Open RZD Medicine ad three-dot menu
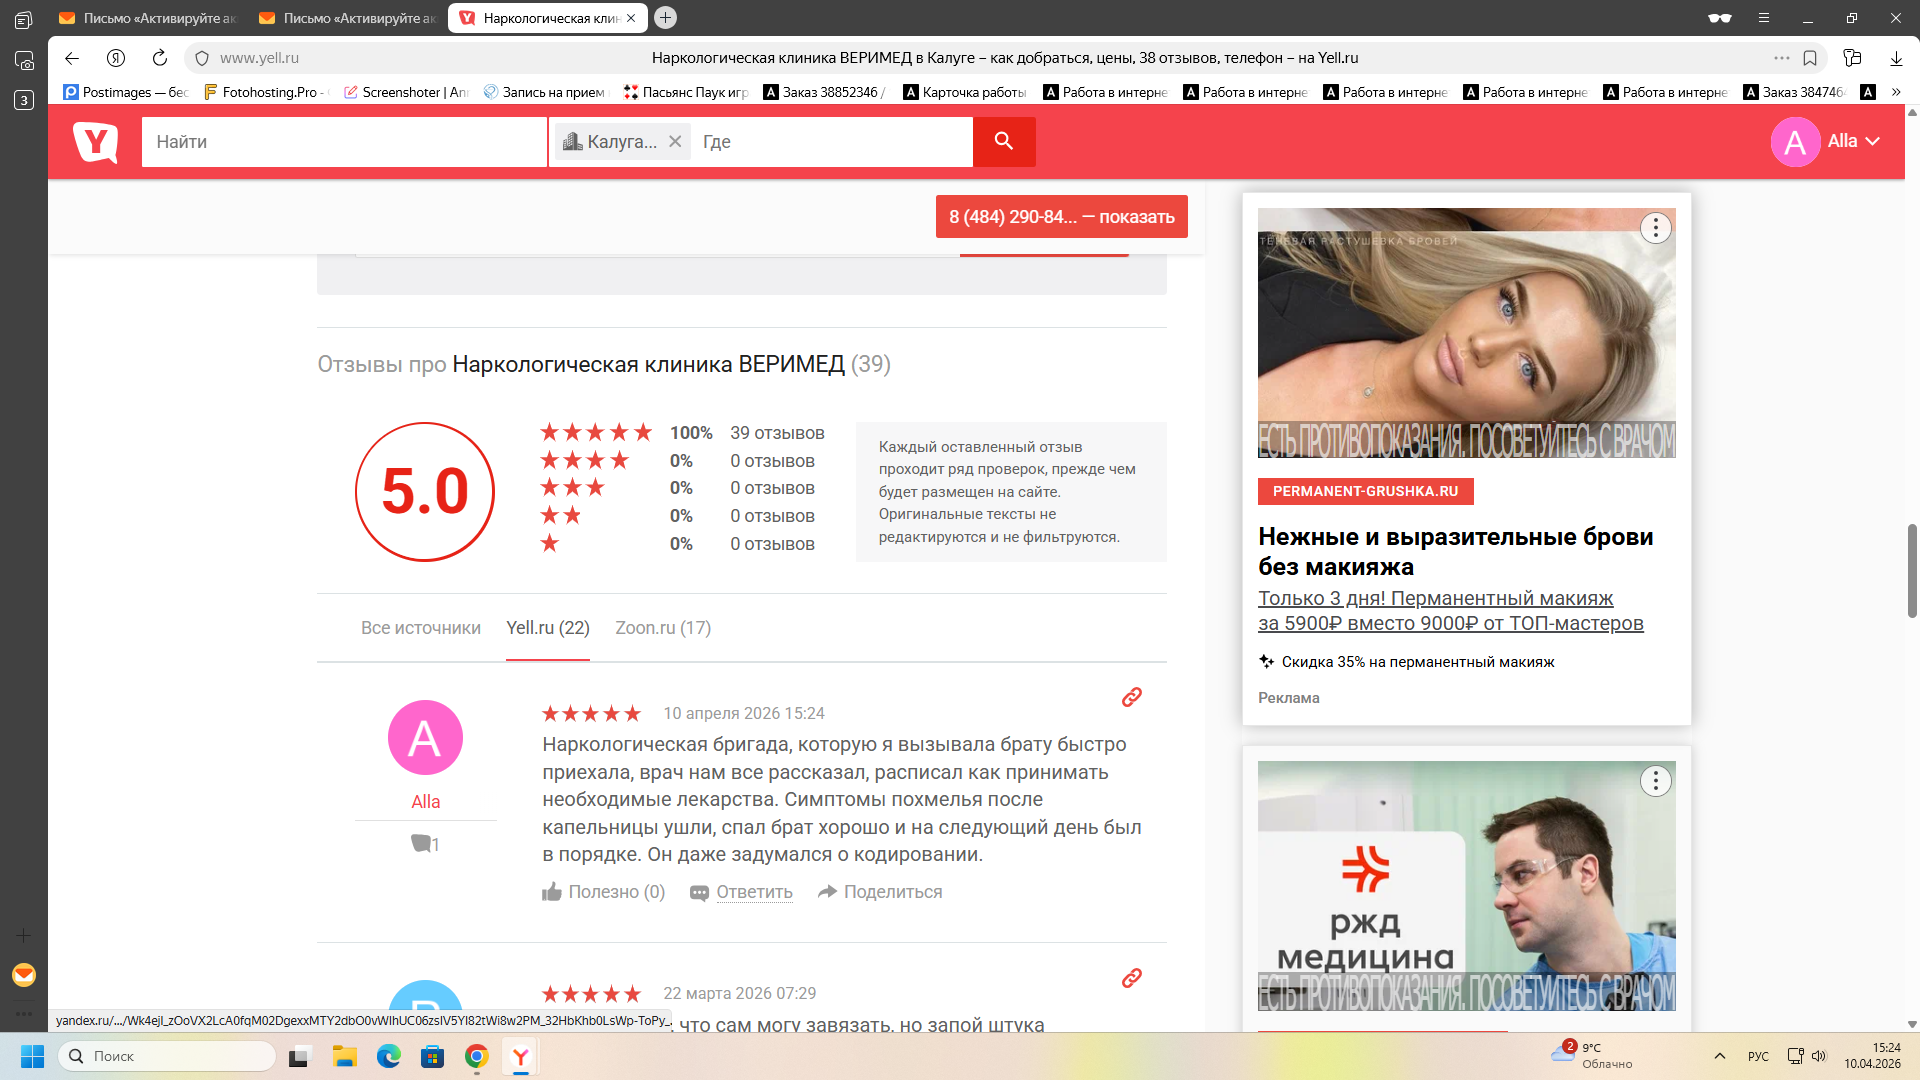 (1655, 781)
